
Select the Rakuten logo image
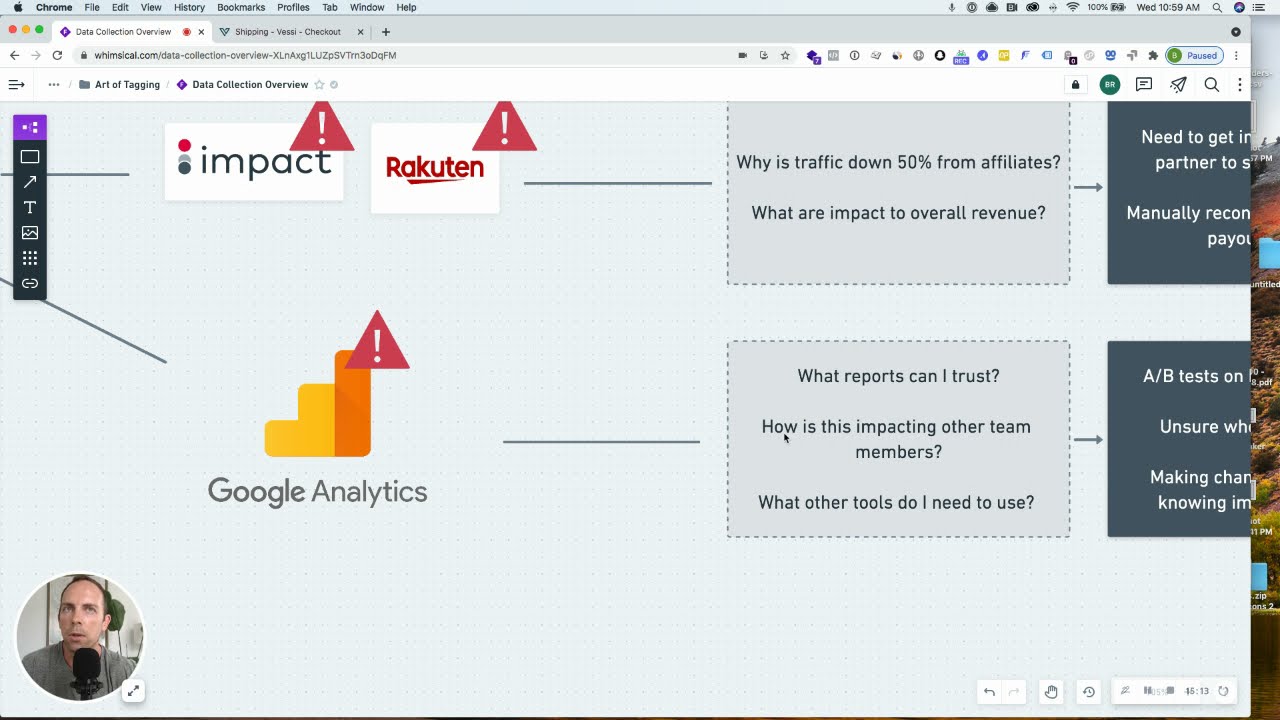point(435,168)
